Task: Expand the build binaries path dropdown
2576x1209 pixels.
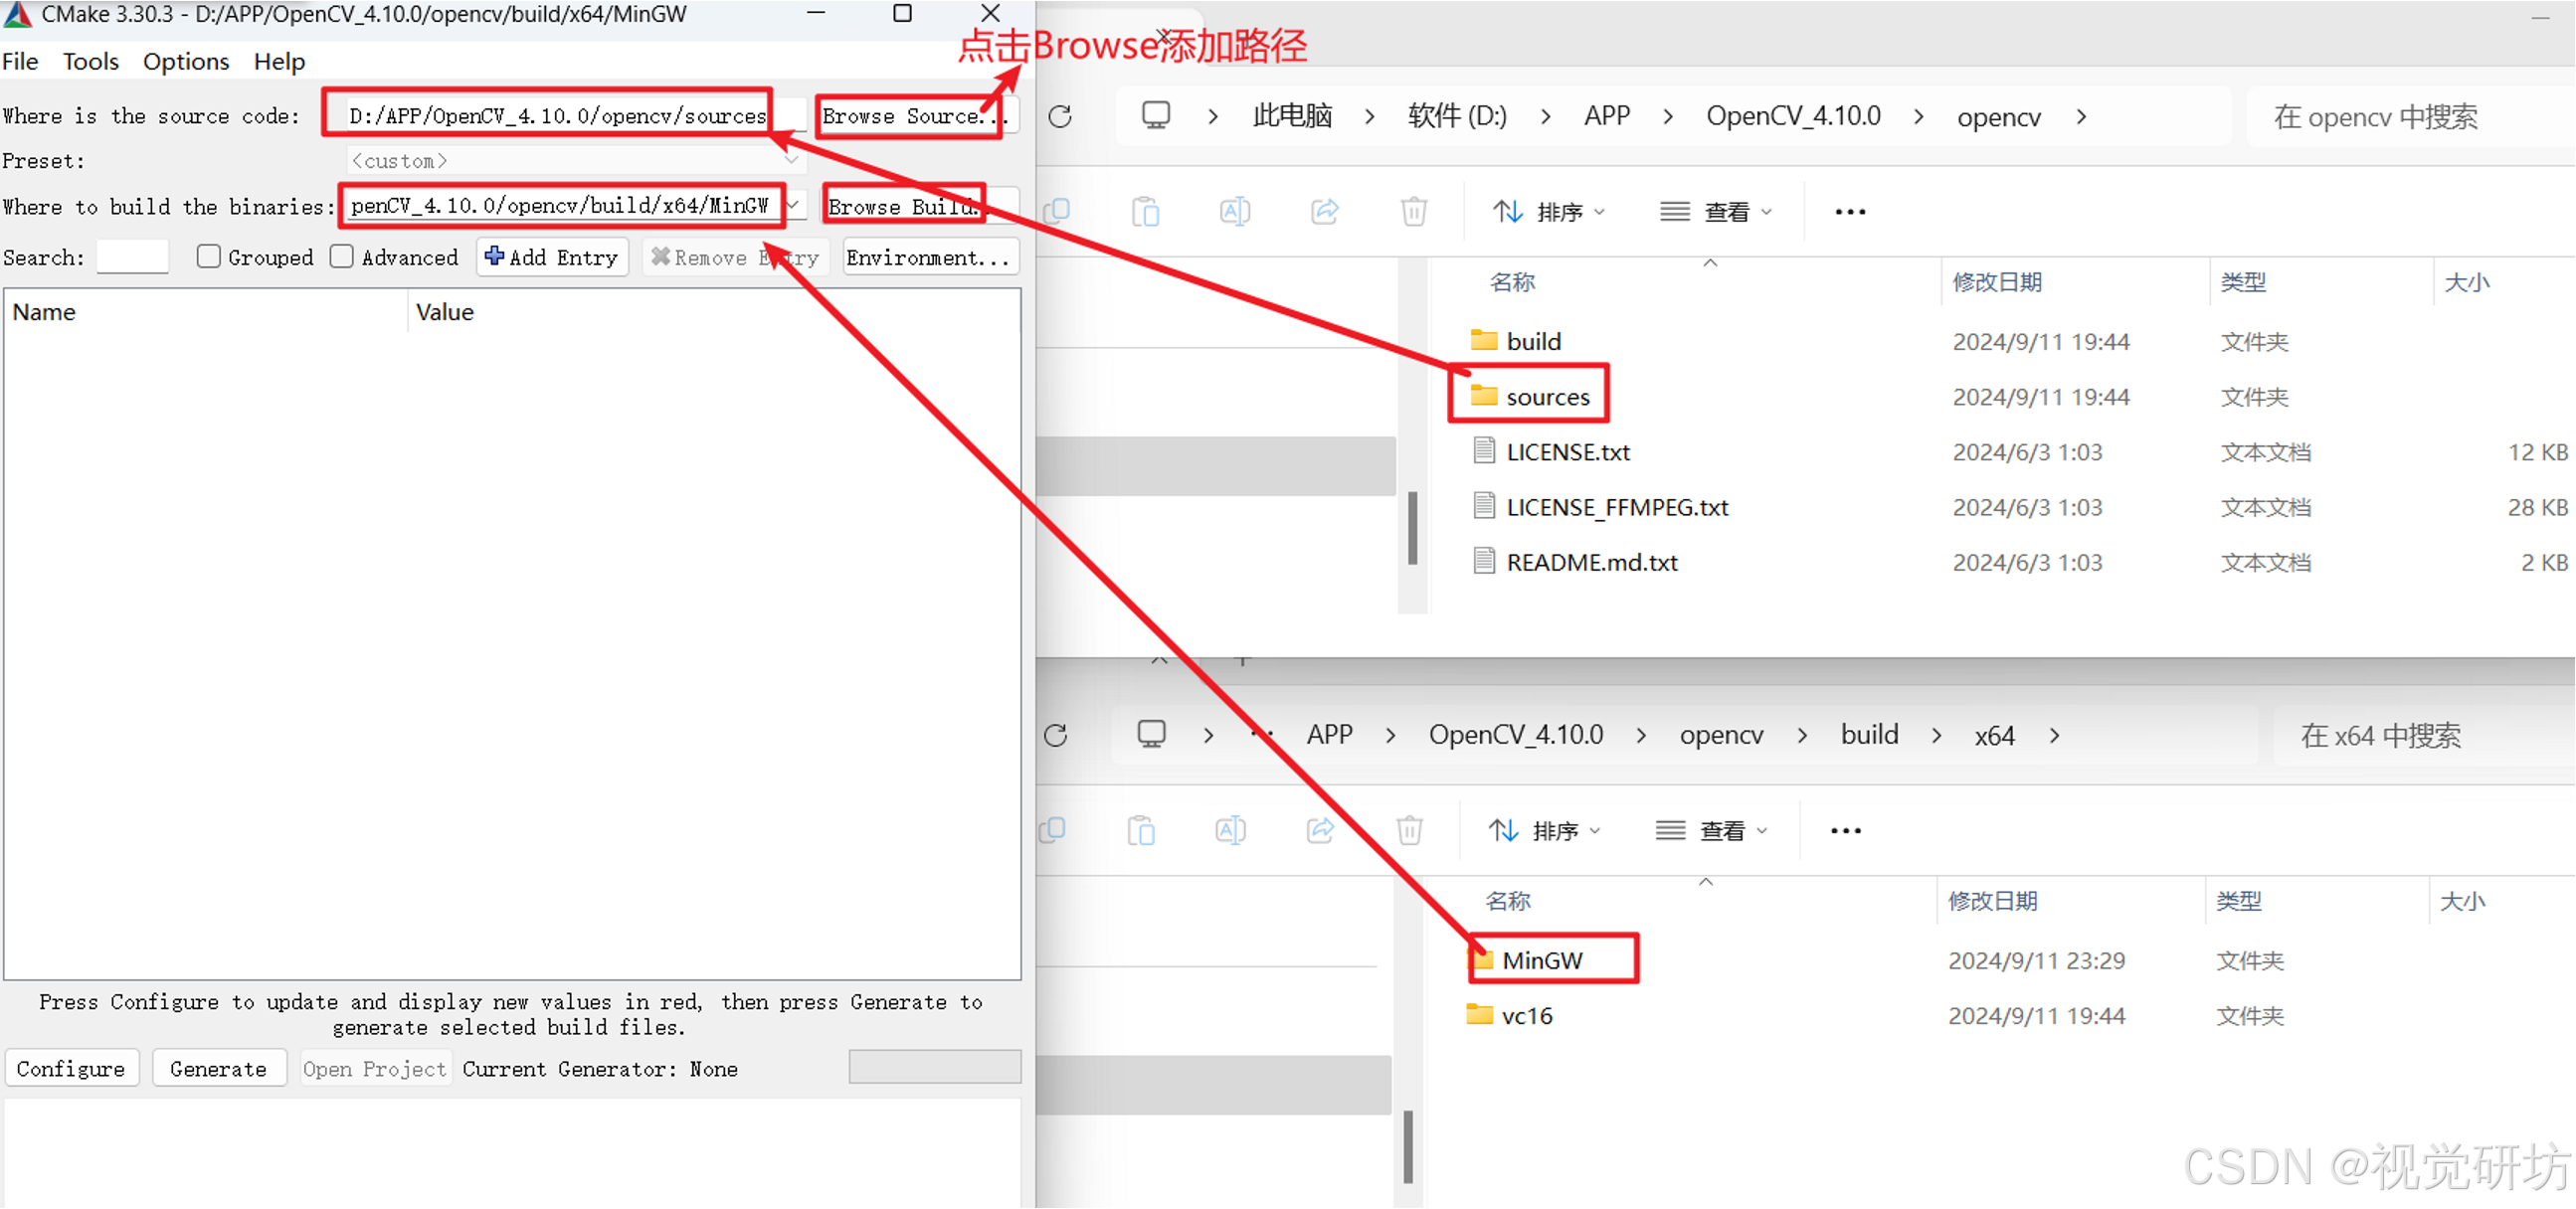Action: tap(793, 205)
